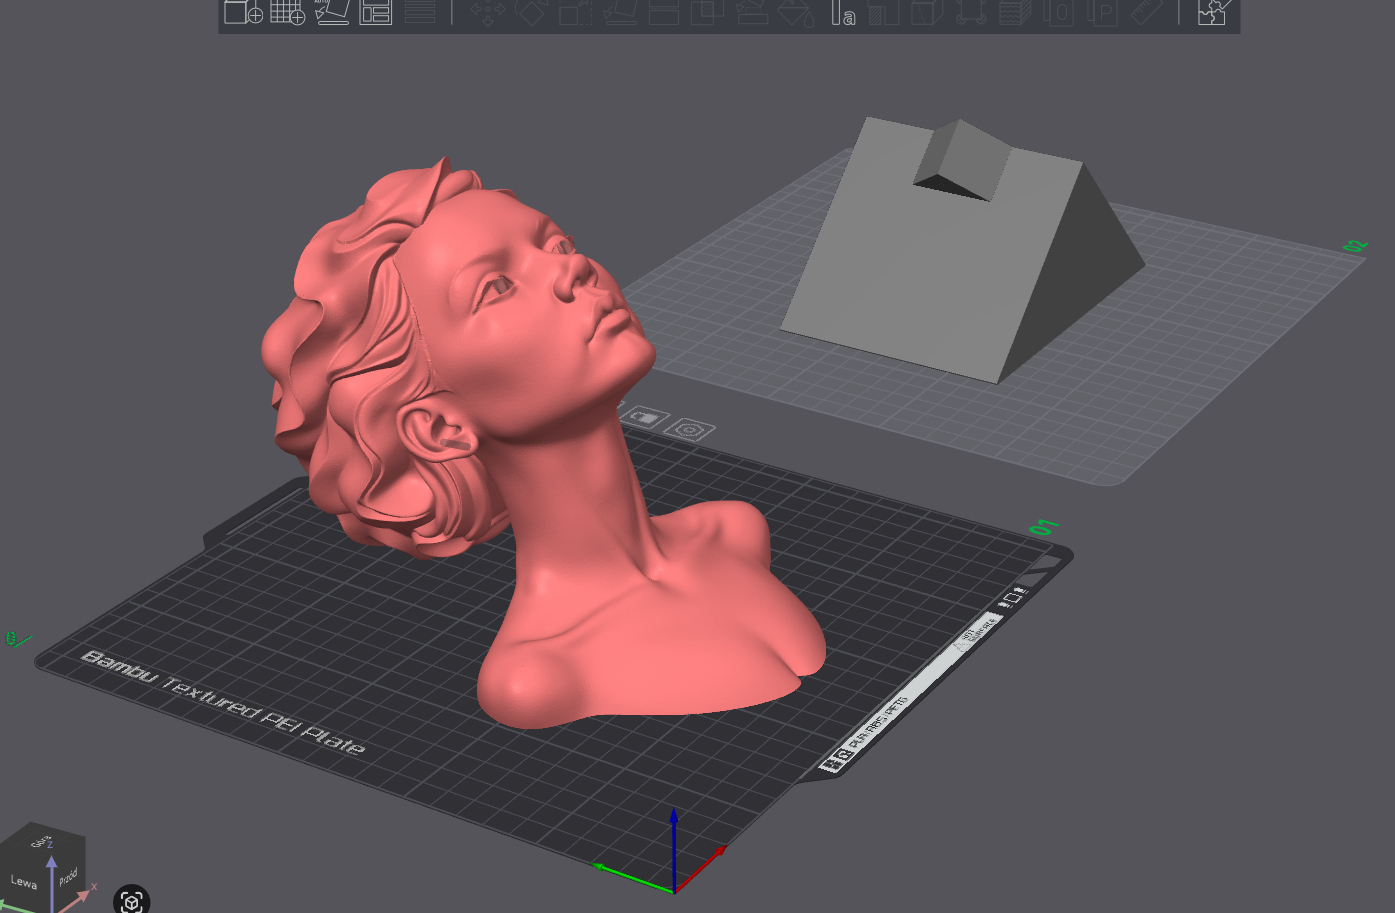Click the white filament label strip on plate 01

(x=913, y=690)
